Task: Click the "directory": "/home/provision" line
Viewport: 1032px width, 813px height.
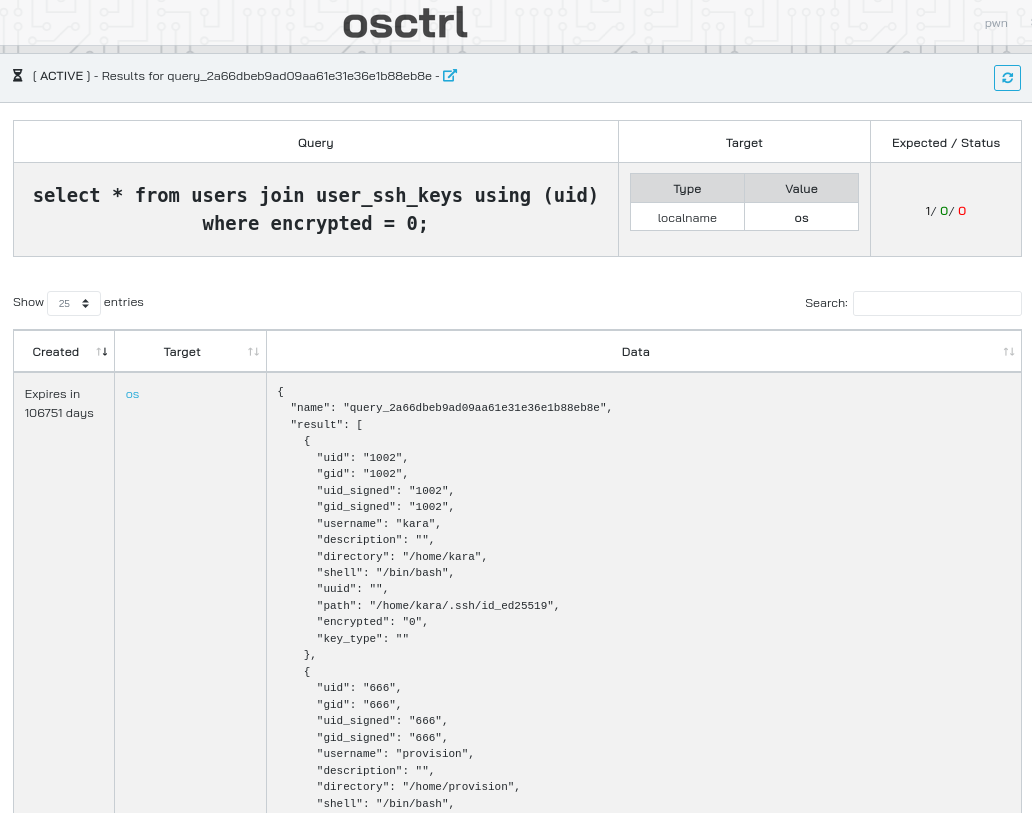Action: click(x=418, y=787)
